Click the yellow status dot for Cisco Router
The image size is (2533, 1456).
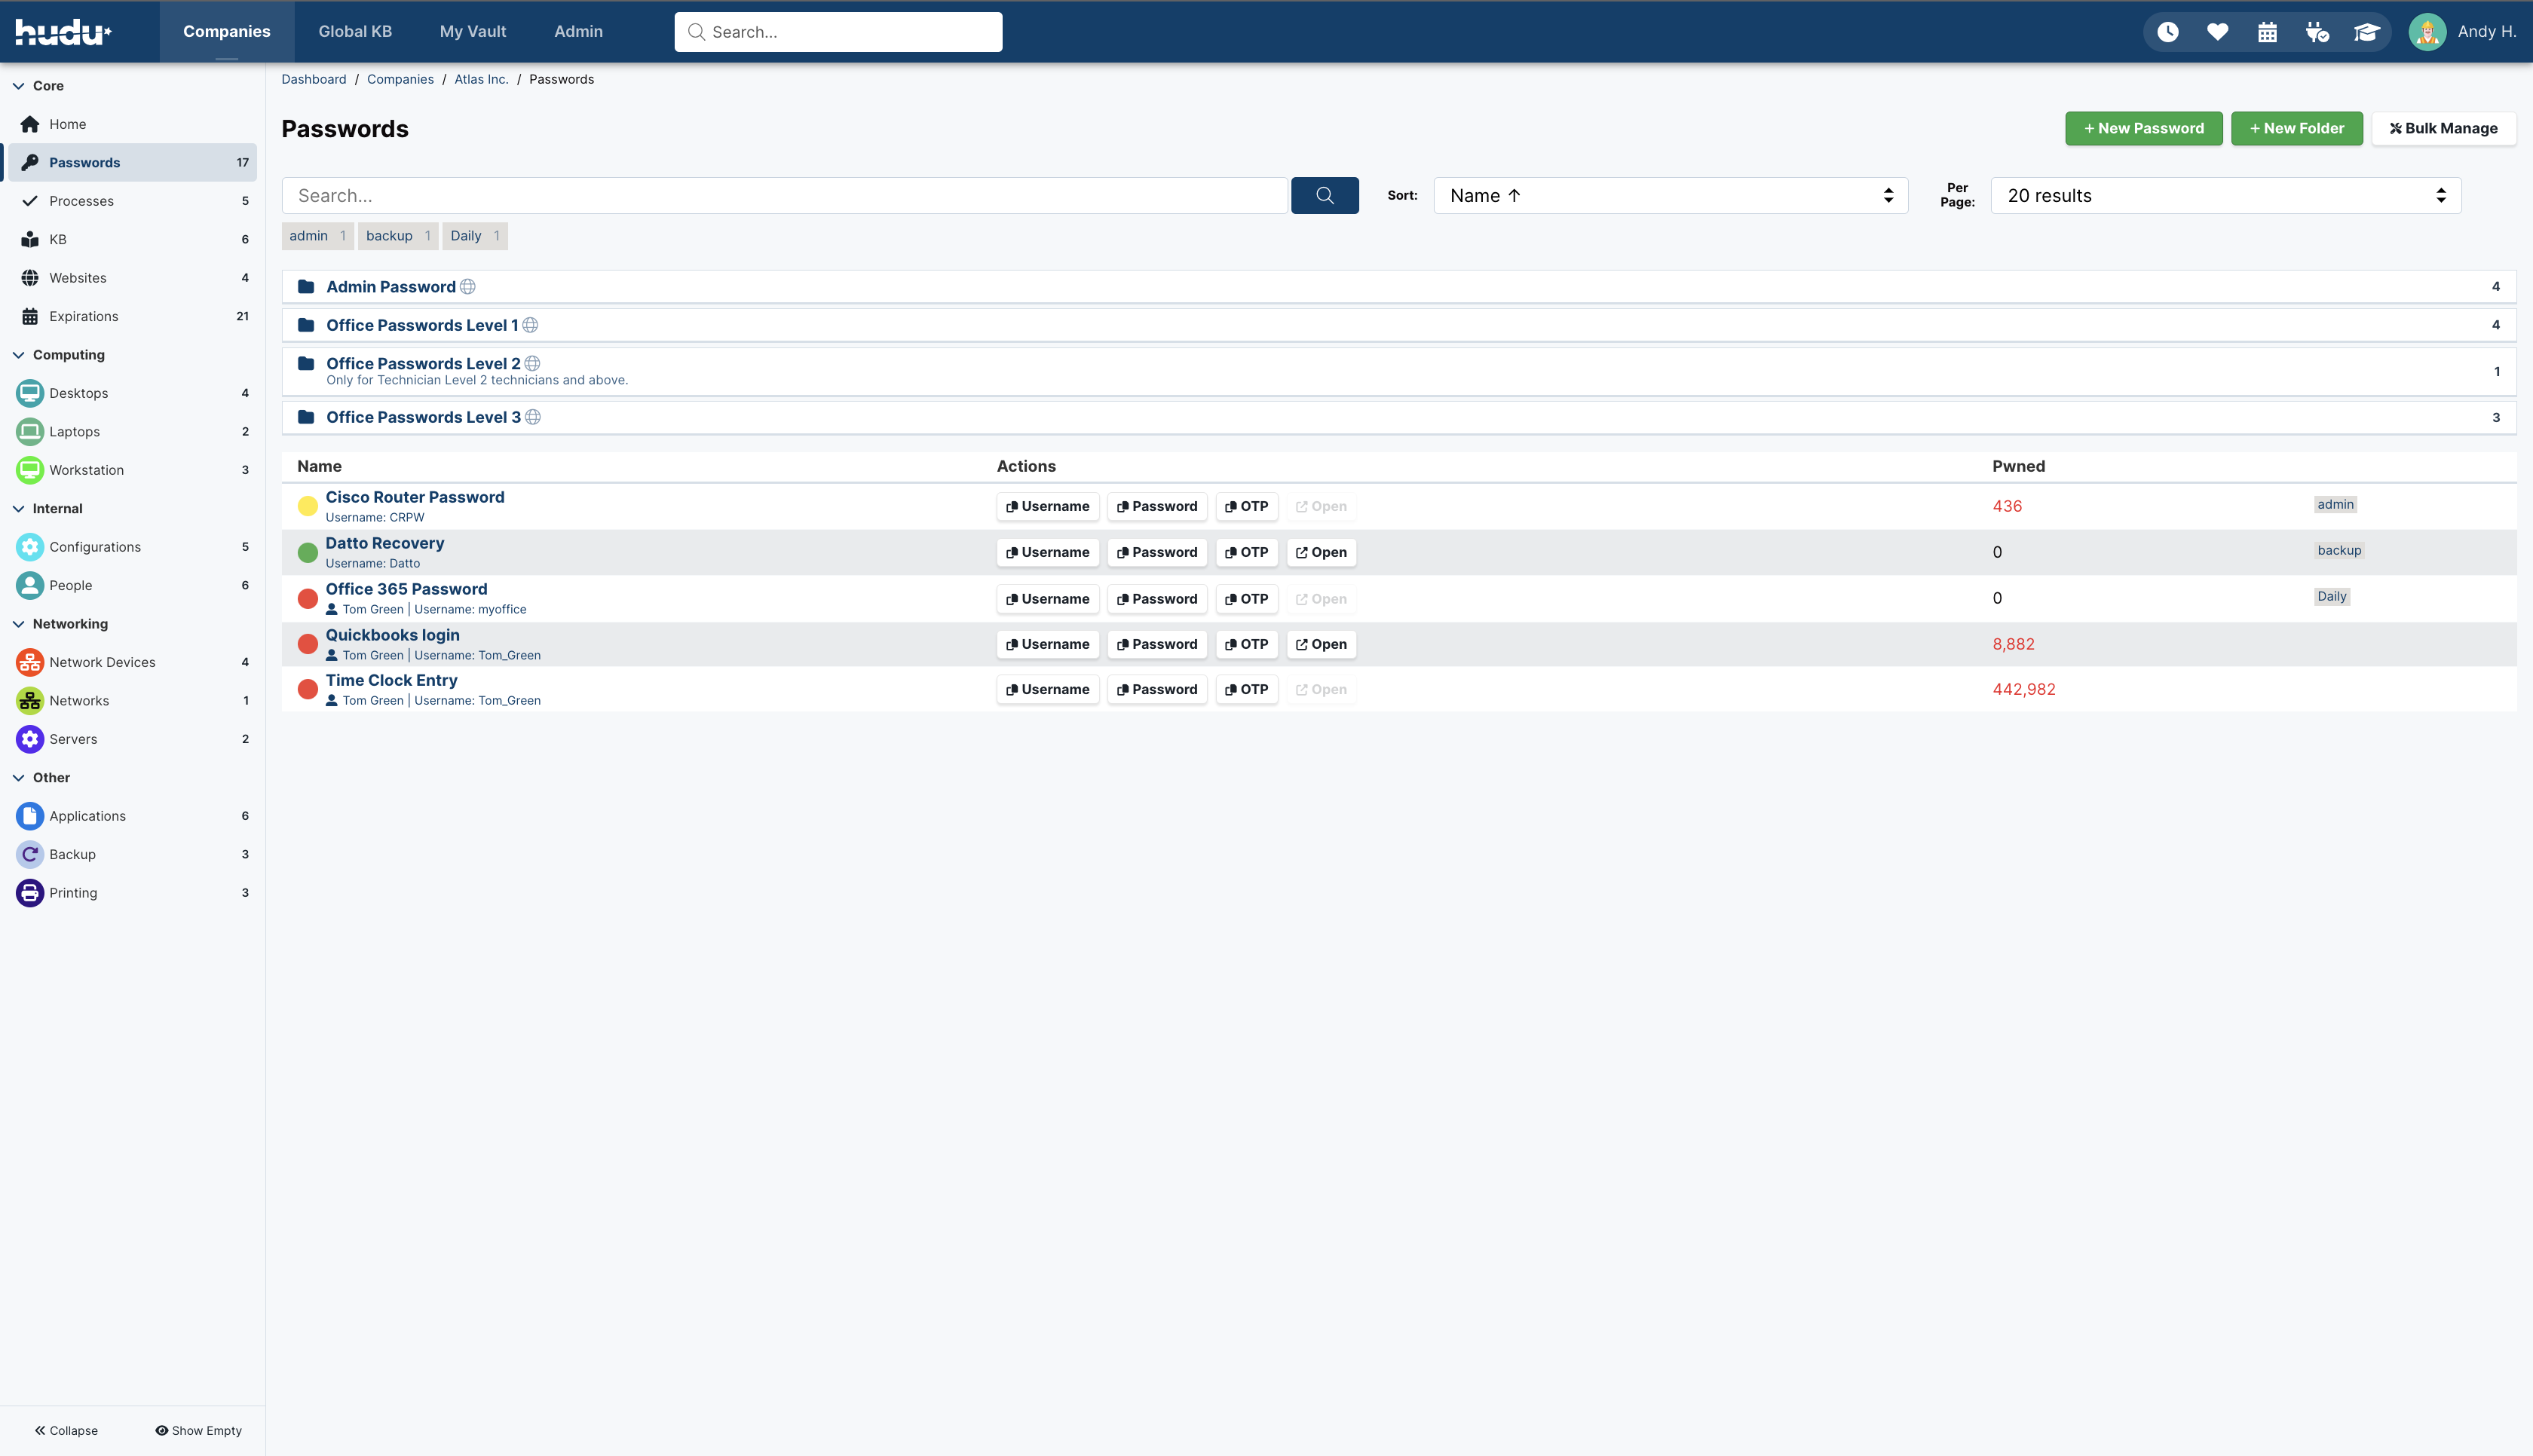pos(308,506)
